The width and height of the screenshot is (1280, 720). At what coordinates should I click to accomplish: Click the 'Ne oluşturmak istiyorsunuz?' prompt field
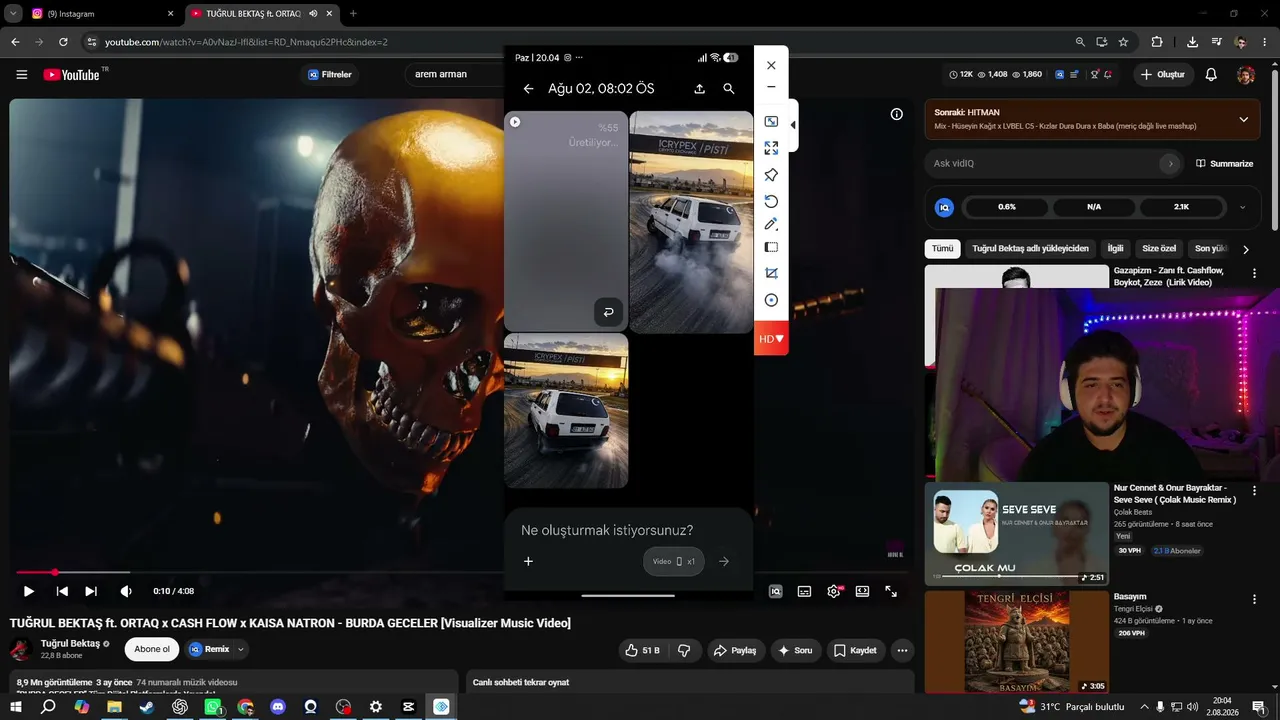pyautogui.click(x=607, y=530)
